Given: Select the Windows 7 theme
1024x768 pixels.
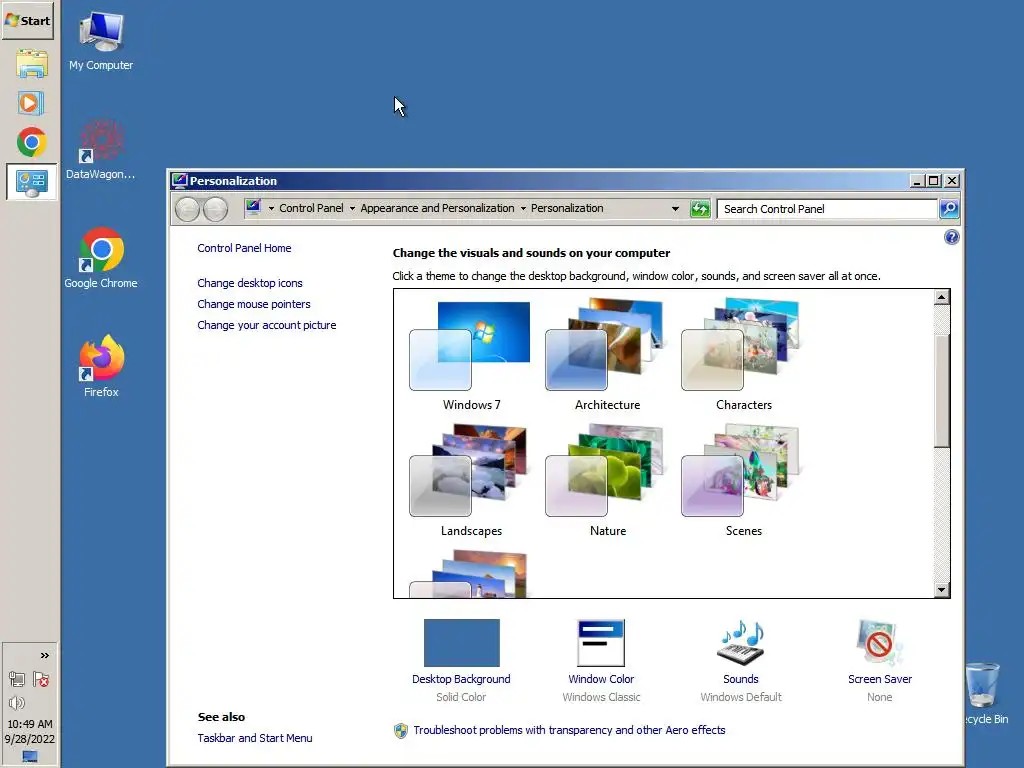Looking at the screenshot, I should 472,355.
